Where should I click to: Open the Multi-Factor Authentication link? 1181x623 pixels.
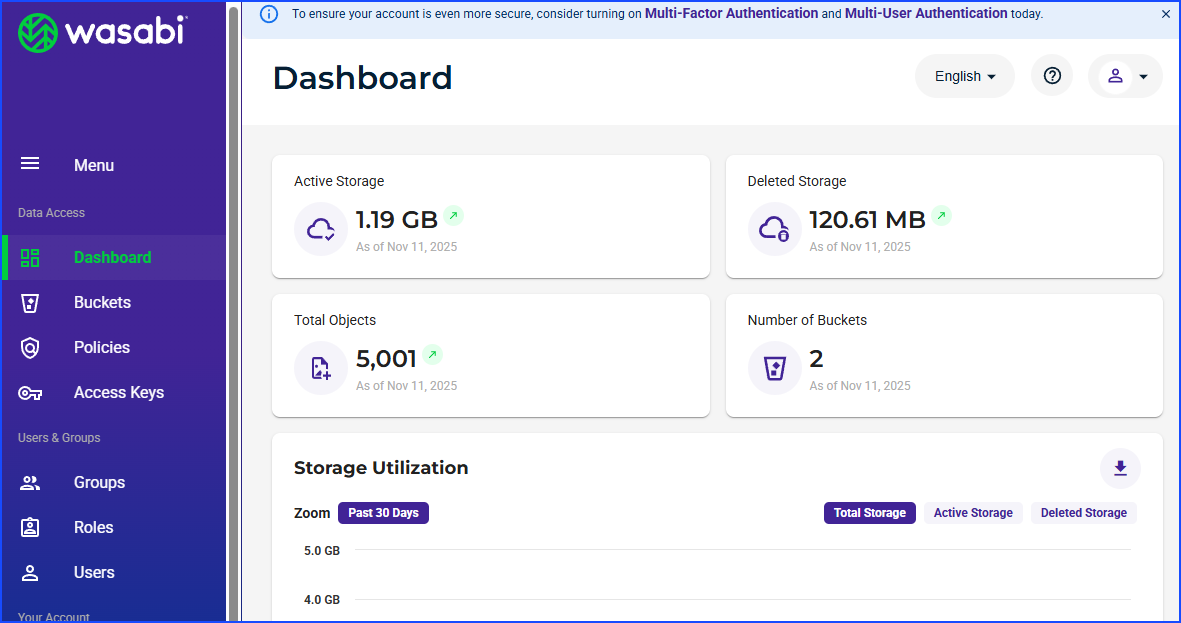(x=731, y=14)
